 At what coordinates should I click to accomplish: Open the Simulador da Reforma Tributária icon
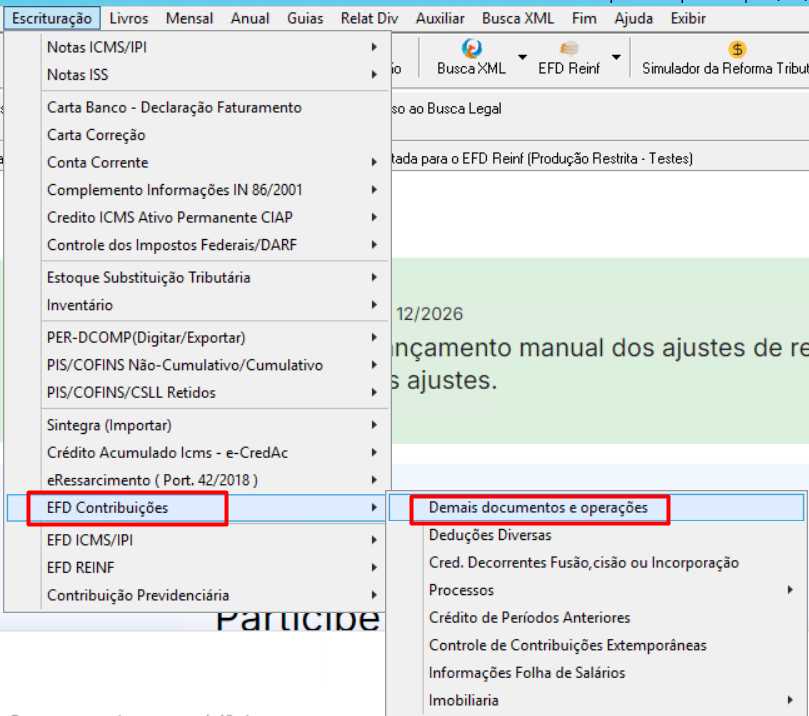[737, 49]
